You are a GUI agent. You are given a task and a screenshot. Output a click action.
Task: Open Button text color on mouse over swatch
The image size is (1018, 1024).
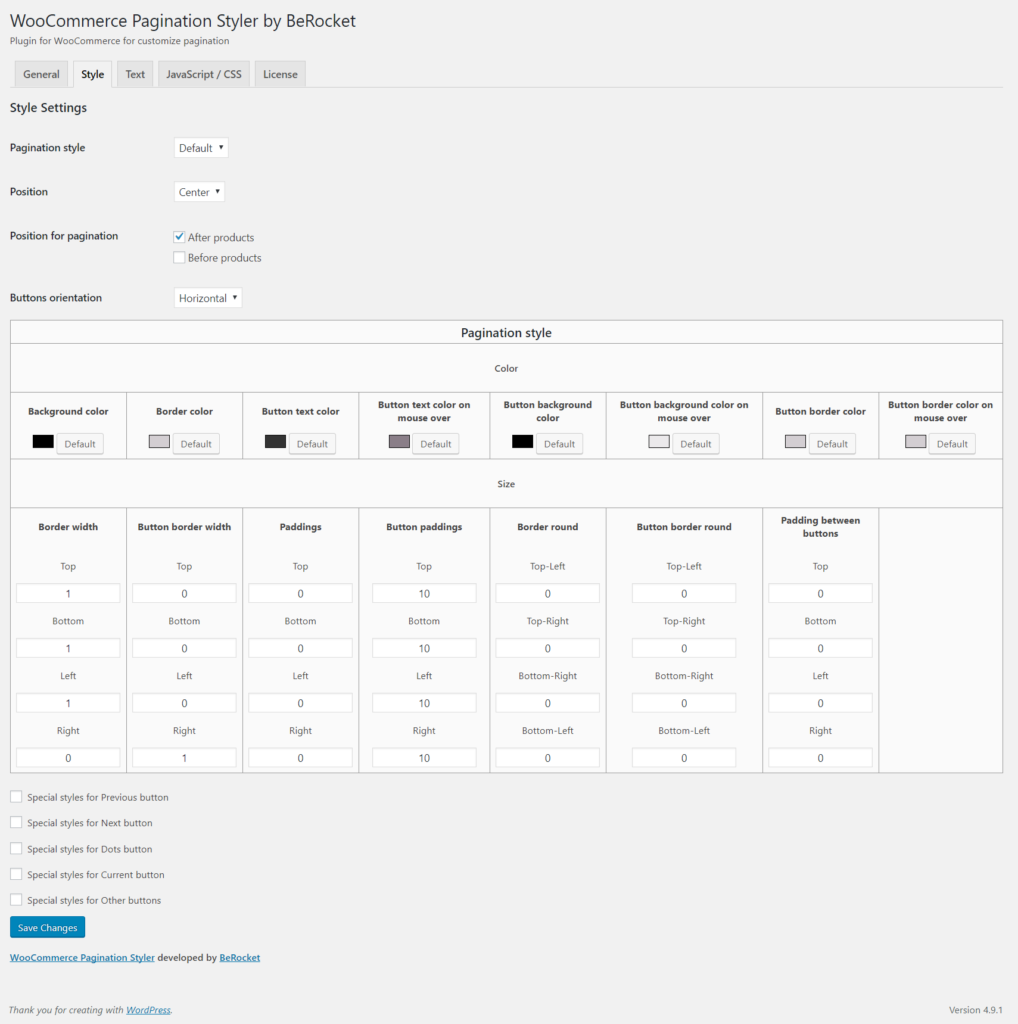[400, 441]
